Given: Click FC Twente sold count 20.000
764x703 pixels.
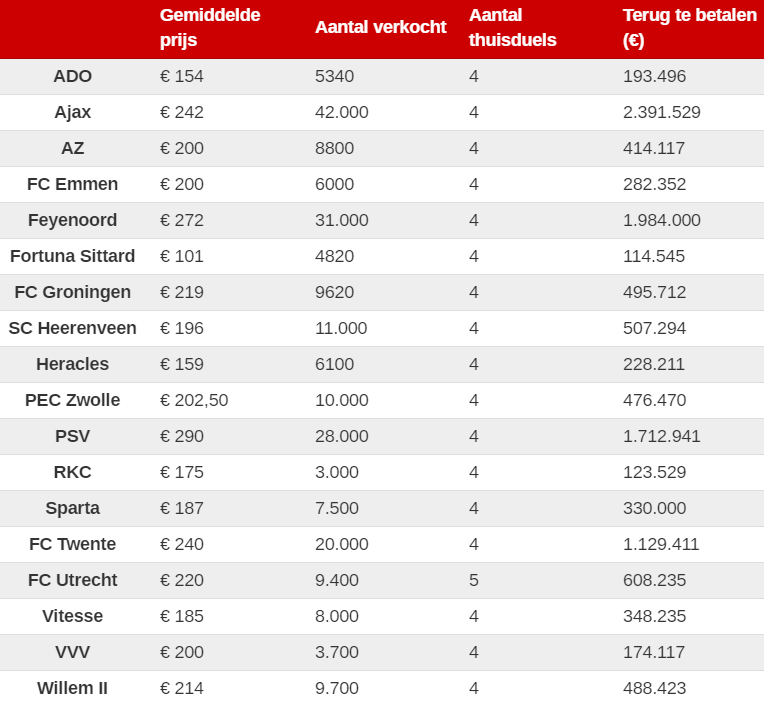Looking at the screenshot, I should tap(342, 544).
